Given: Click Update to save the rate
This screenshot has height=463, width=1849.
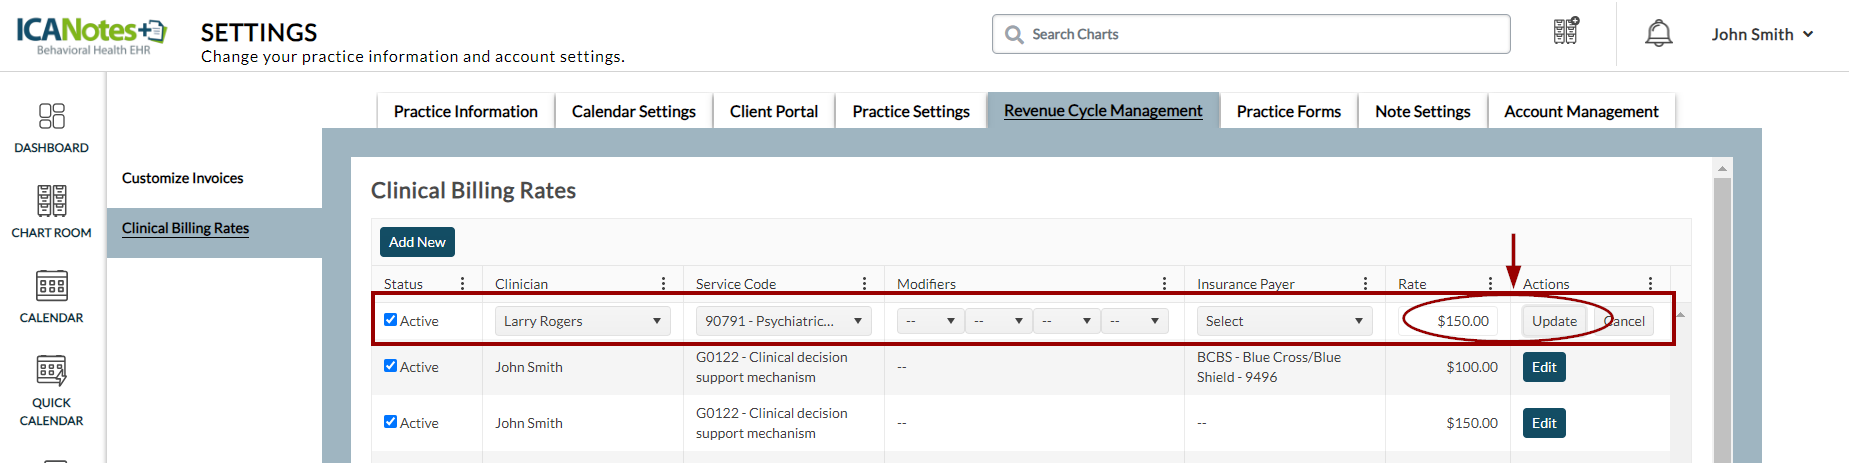Looking at the screenshot, I should click(x=1554, y=321).
